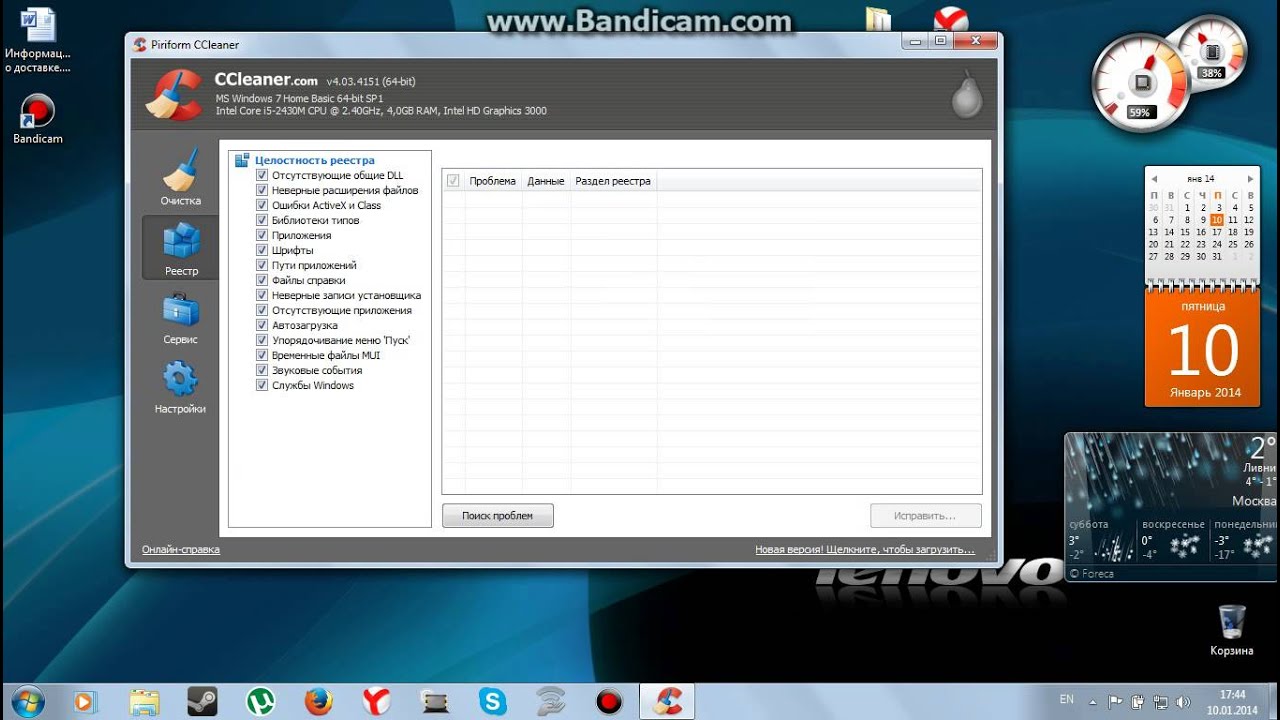The image size is (1280, 720).
Task: Click the EN language indicator
Action: coord(1067,700)
